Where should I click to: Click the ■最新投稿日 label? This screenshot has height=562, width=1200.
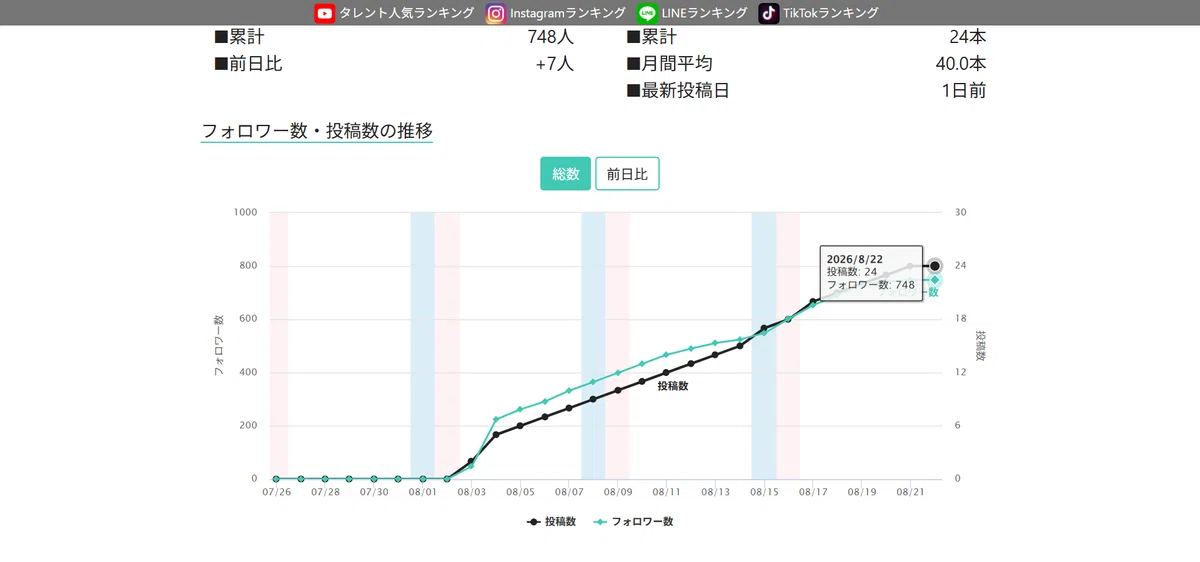pos(678,91)
